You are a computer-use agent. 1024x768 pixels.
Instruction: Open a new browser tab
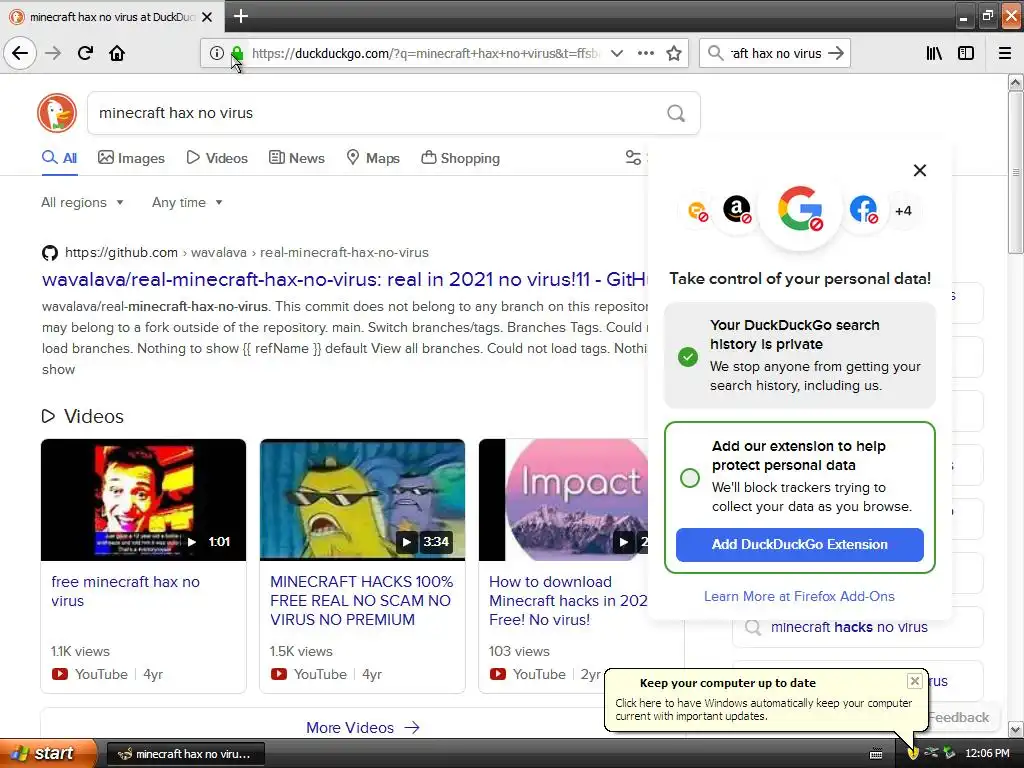point(241,16)
